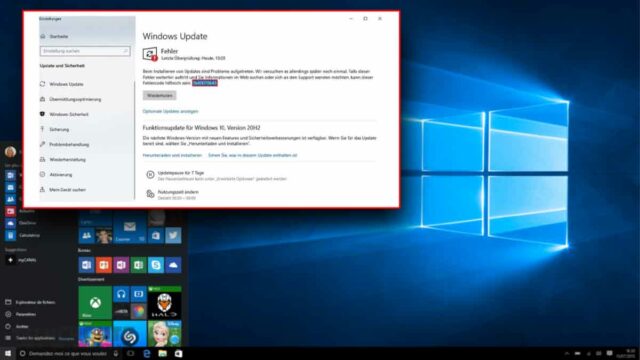
Task: Open the People tile in Start menu
Action: tap(87, 236)
